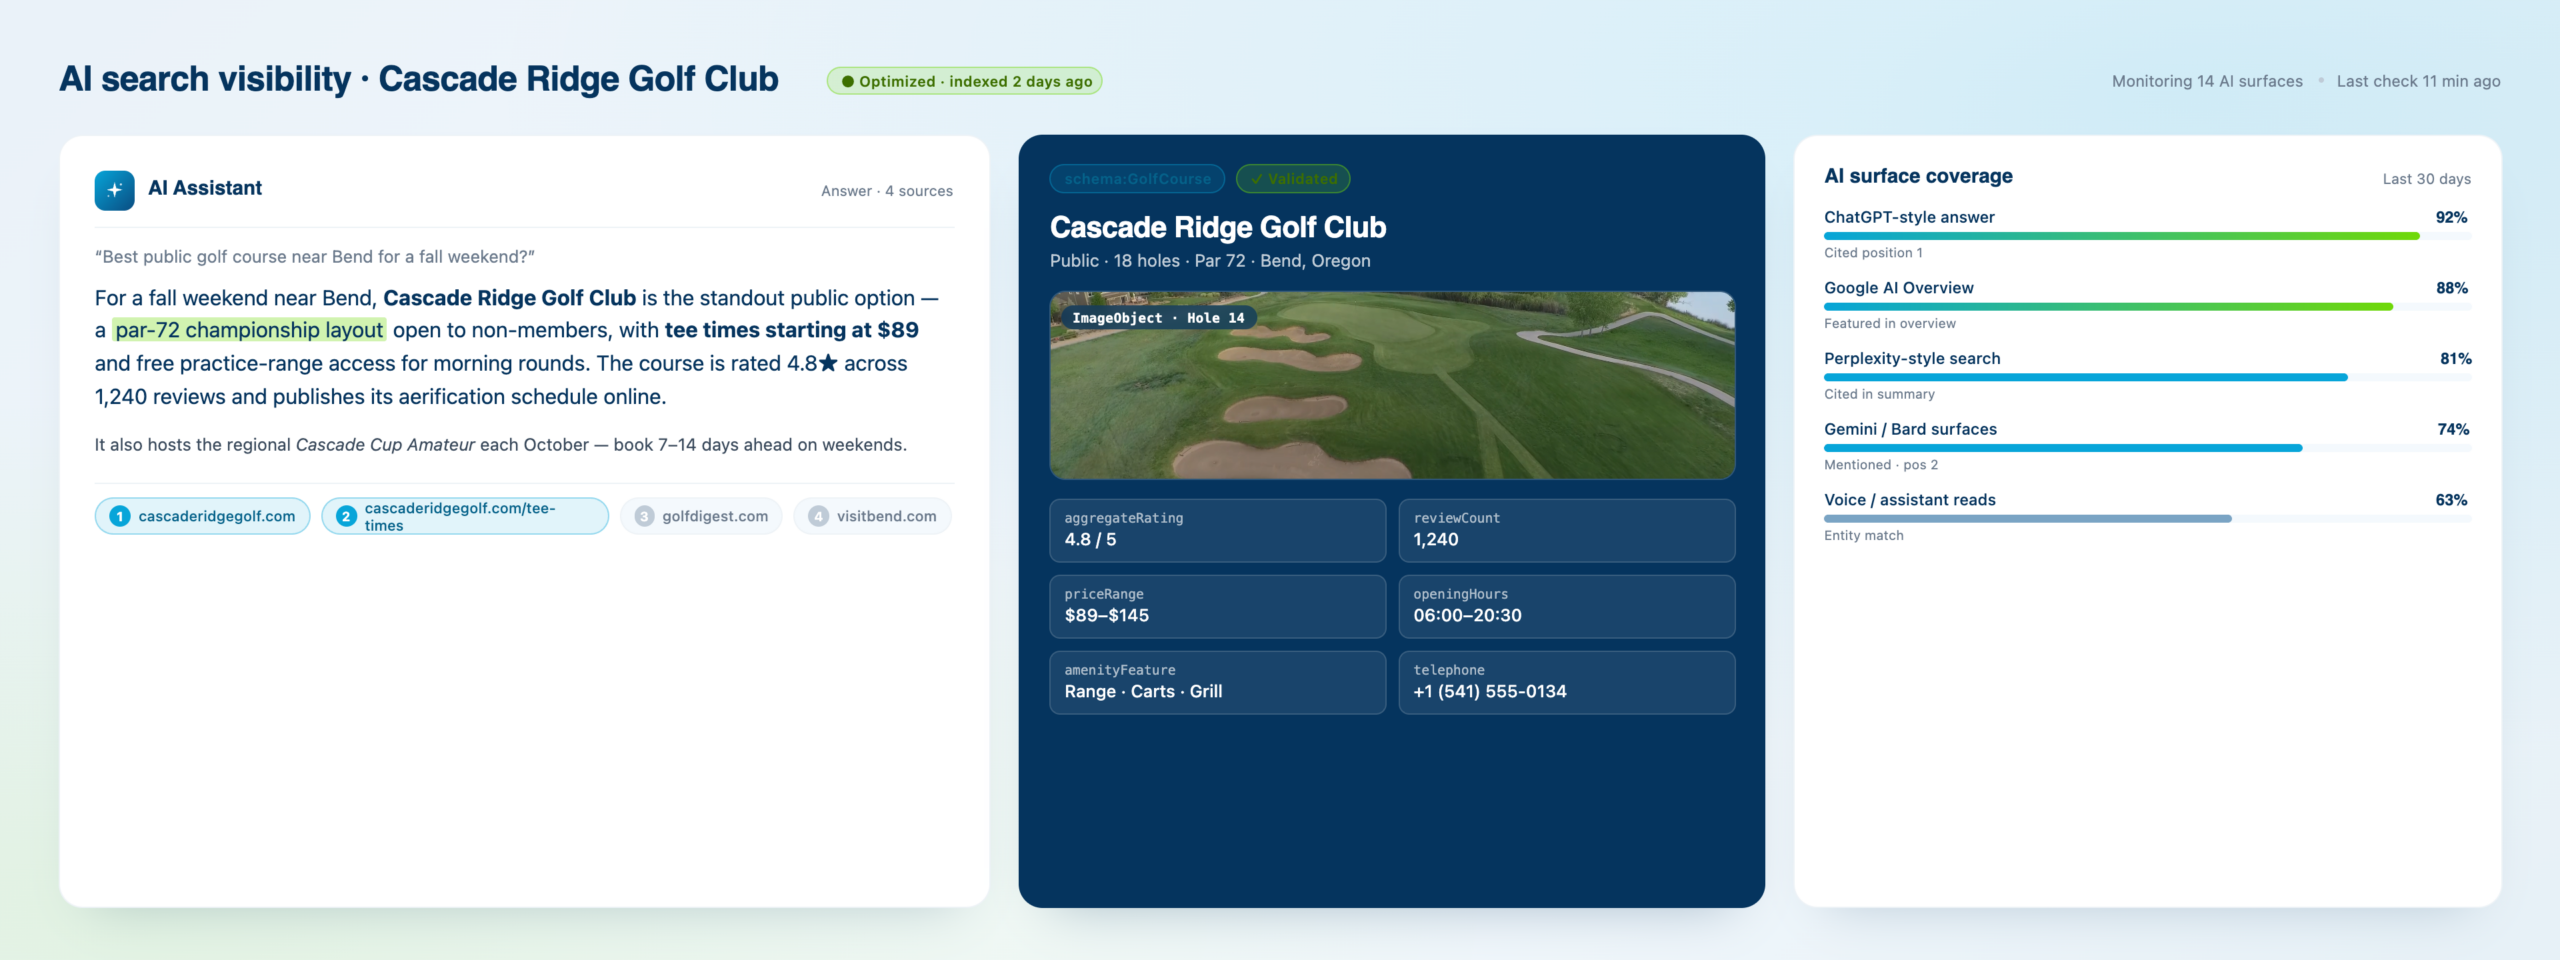Select the aggregateRating field tile
2560x960 pixels.
click(x=1217, y=530)
